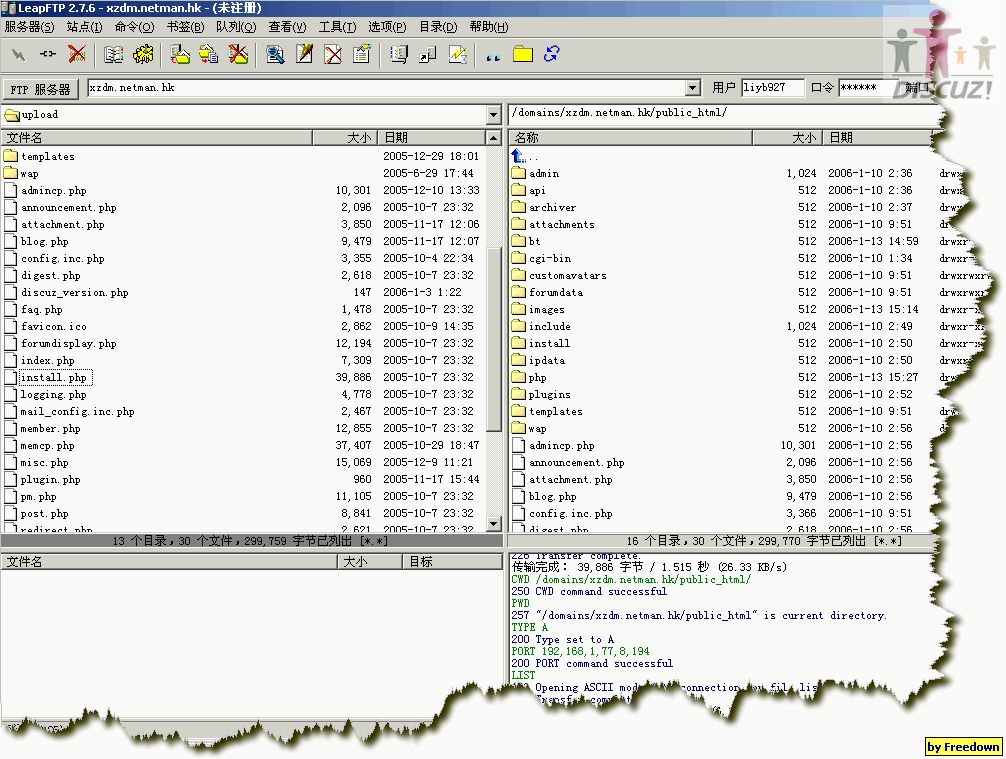
Task: Select the admin folder in remote panel
Action: pyautogui.click(x=544, y=173)
